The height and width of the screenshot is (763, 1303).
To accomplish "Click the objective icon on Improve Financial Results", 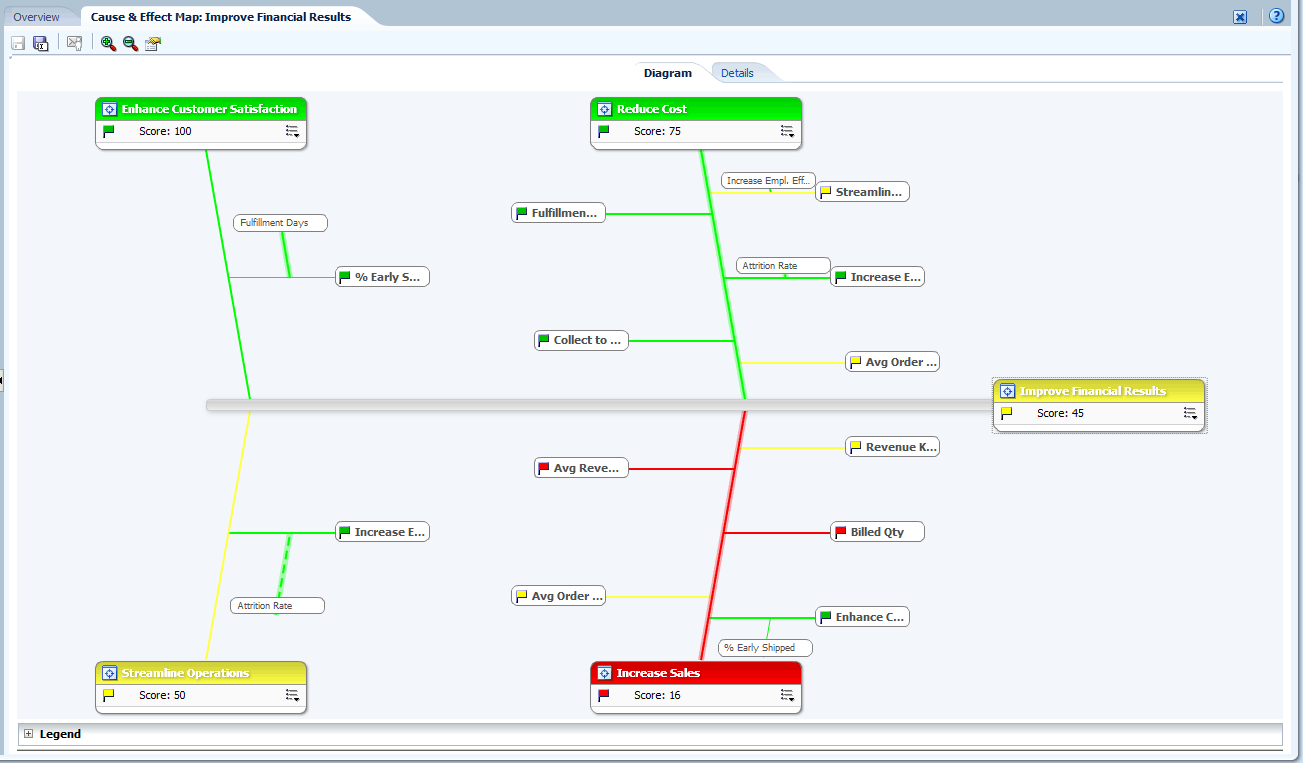I will (x=1007, y=391).
